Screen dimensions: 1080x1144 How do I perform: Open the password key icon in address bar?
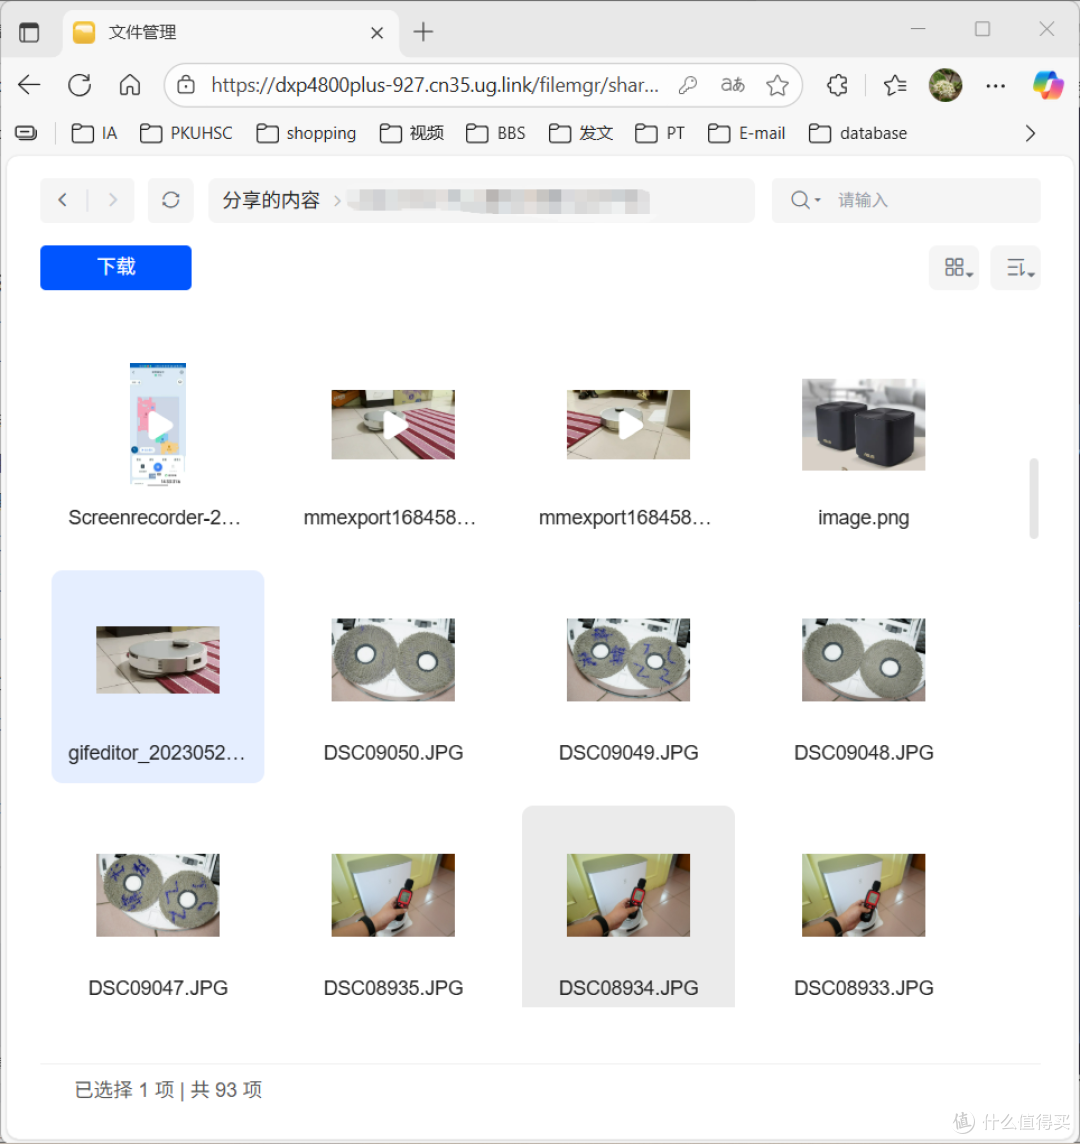click(687, 85)
